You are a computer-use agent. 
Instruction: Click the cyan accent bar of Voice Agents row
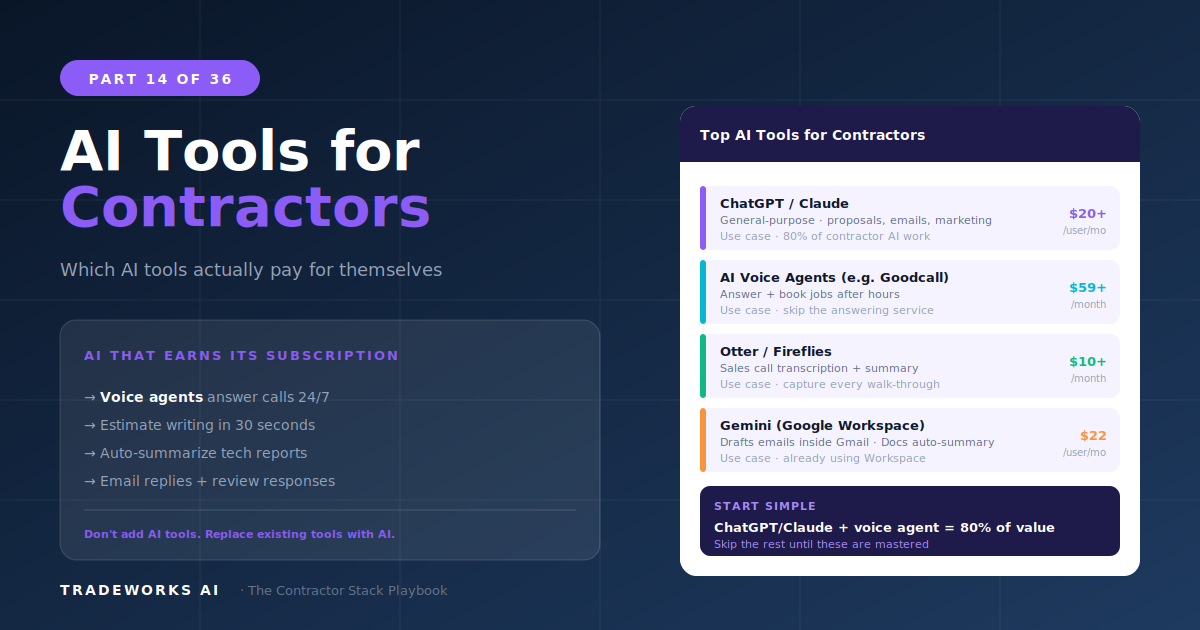(x=703, y=292)
